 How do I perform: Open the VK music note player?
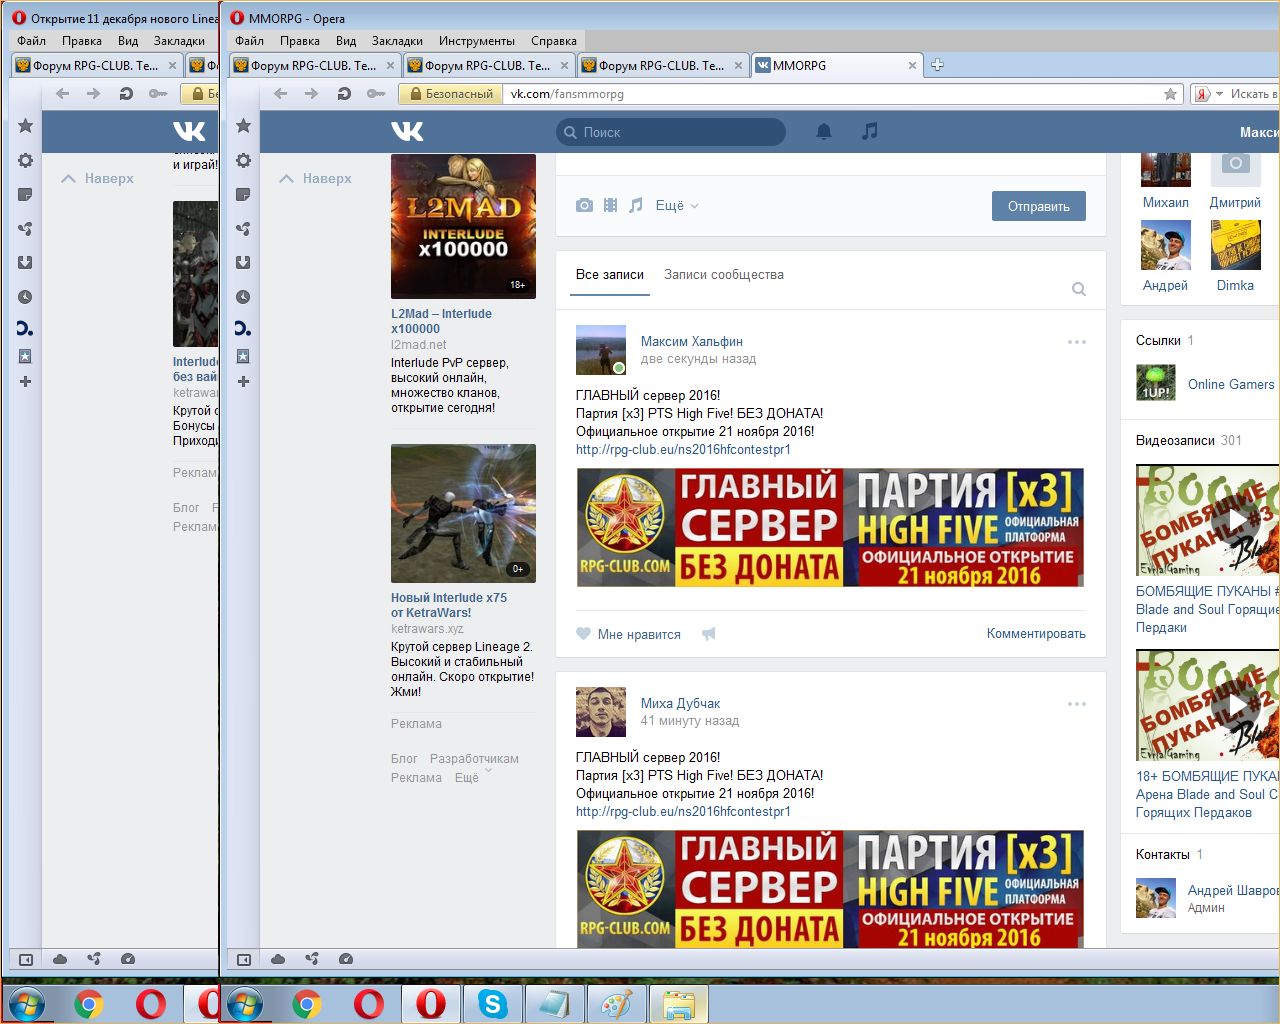pos(870,131)
